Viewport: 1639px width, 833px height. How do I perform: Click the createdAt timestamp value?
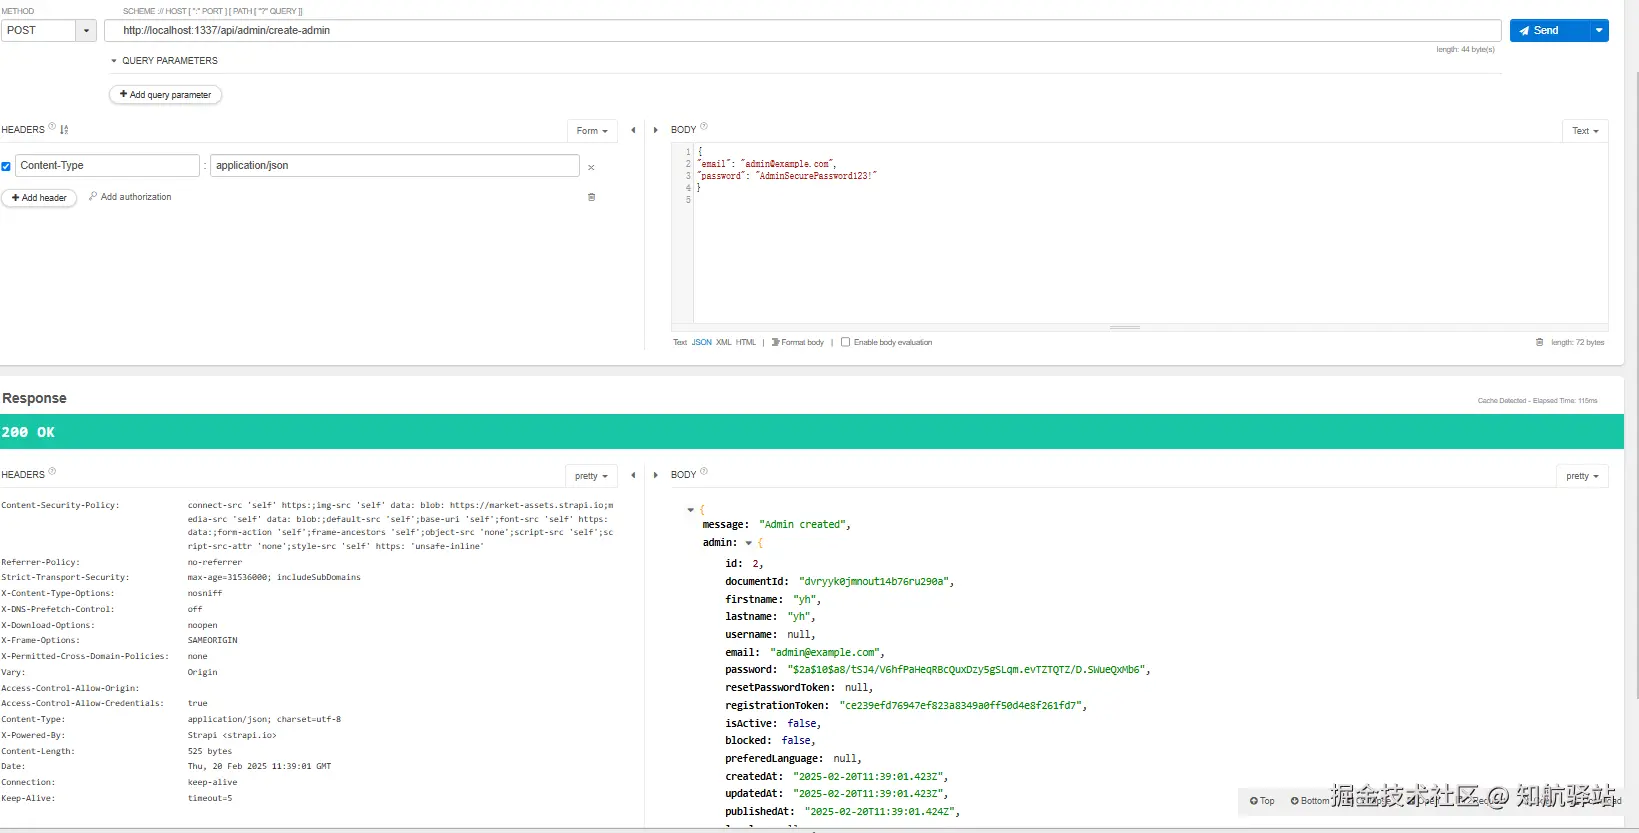tap(868, 777)
